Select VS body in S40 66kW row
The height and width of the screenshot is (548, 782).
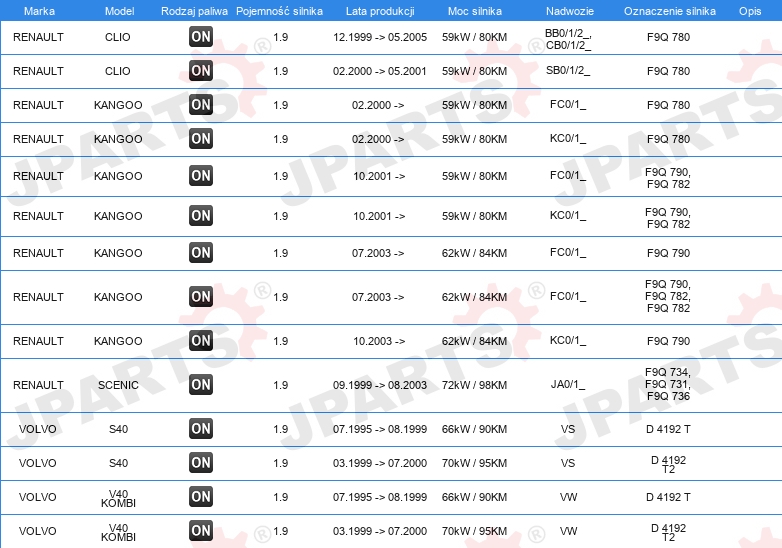[x=568, y=429]
